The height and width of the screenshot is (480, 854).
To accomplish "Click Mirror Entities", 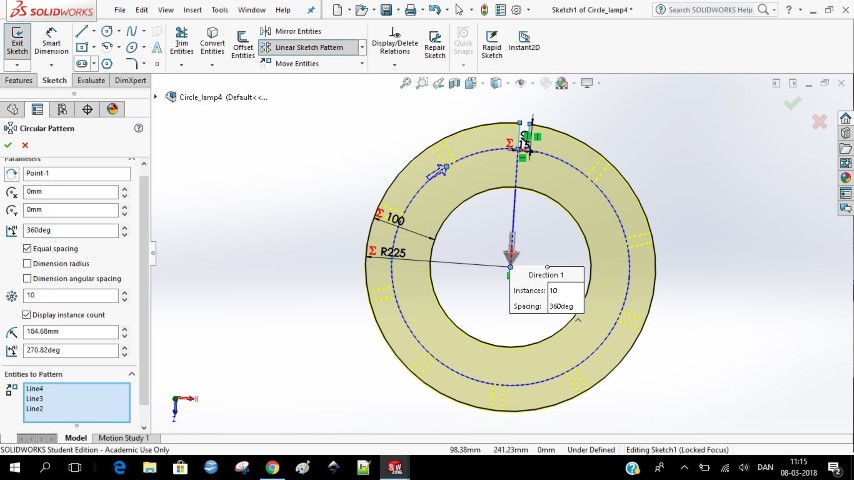I will [291, 31].
